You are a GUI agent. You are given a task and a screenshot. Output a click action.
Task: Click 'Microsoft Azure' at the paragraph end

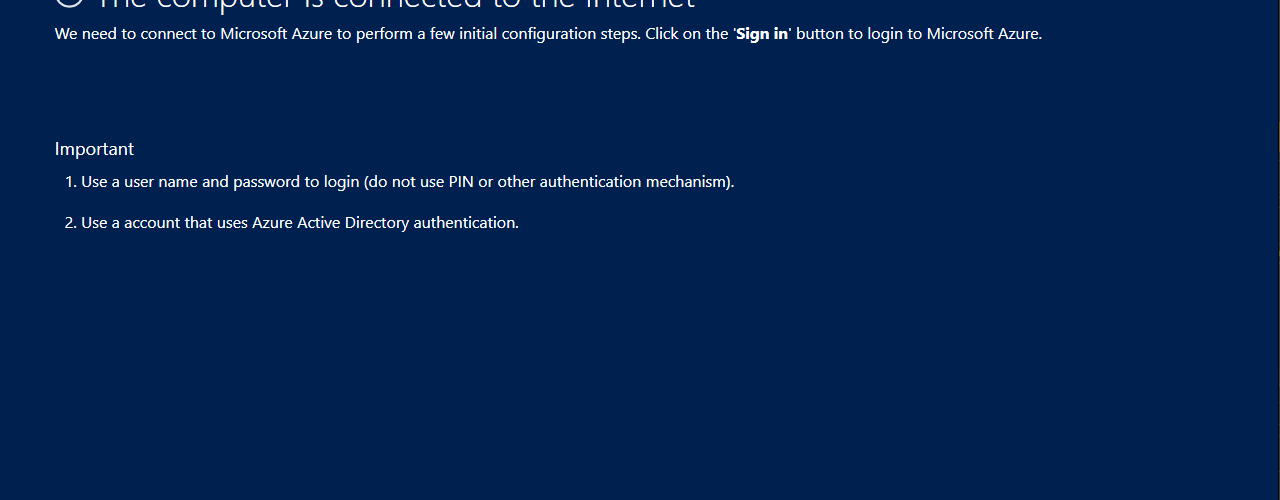click(x=984, y=34)
